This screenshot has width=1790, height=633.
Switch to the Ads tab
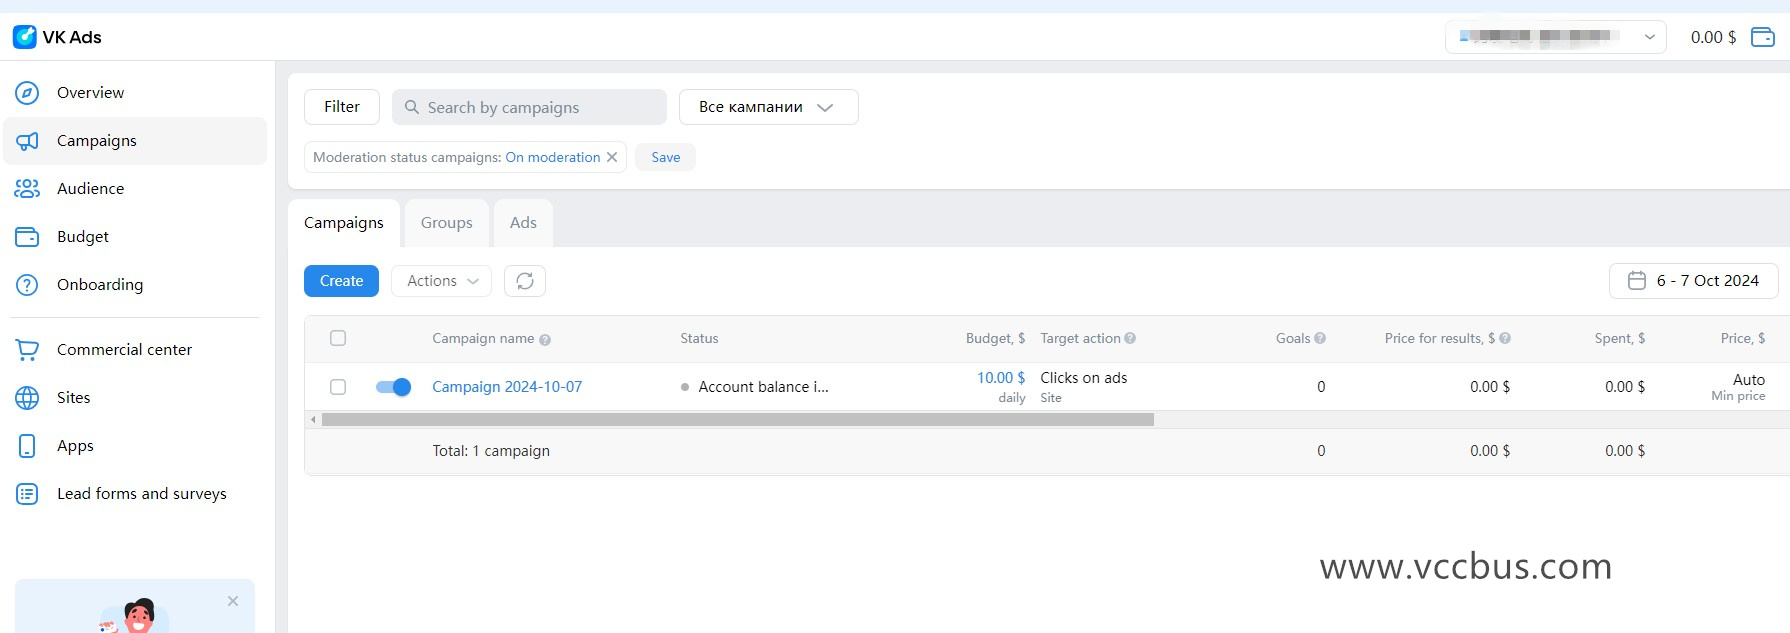(523, 223)
